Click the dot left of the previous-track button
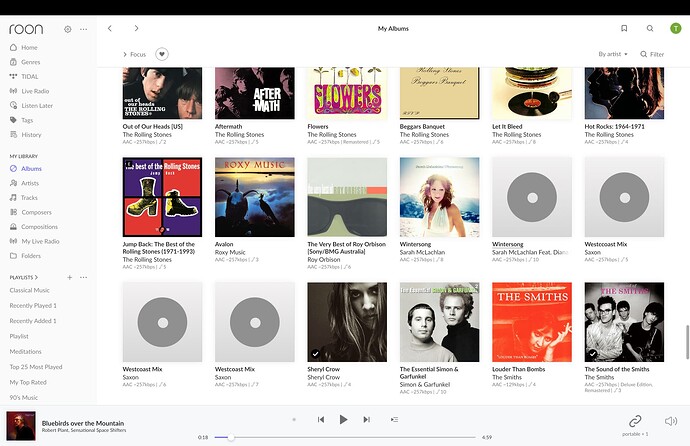The height and width of the screenshot is (446, 690). 294,420
